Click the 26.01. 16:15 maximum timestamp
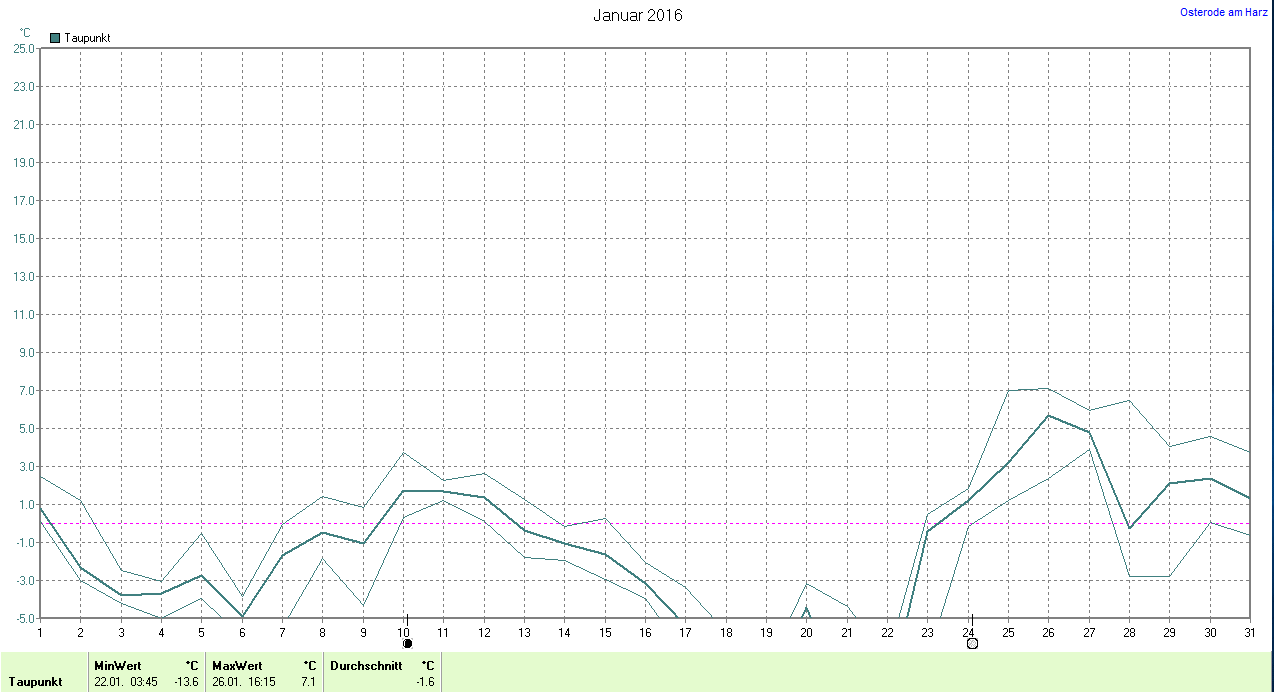The image size is (1274, 692). [243, 682]
